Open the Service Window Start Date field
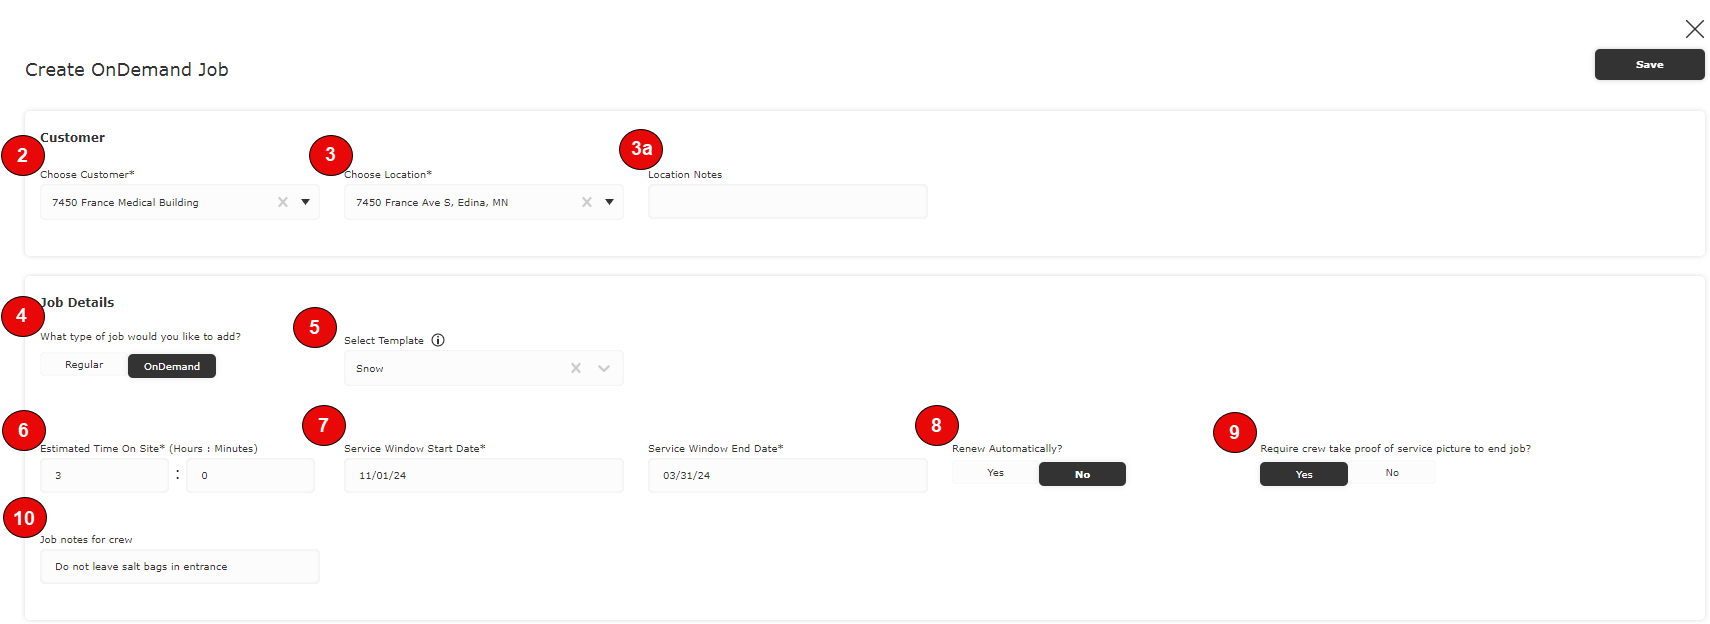Screen dimensions: 1710x624 (x=483, y=476)
